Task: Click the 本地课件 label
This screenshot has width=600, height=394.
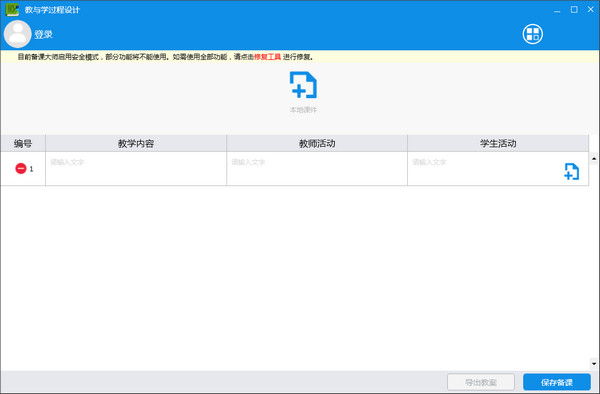Action: (303, 110)
